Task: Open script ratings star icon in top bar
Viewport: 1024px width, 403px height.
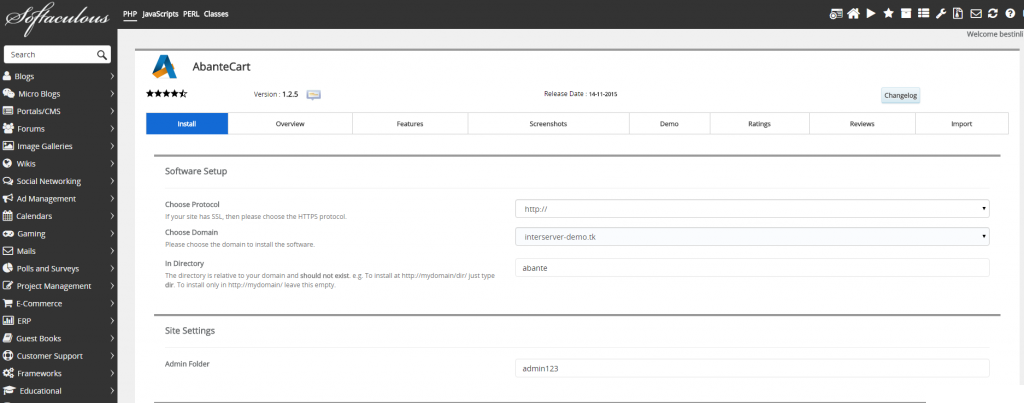Action: tap(888, 14)
